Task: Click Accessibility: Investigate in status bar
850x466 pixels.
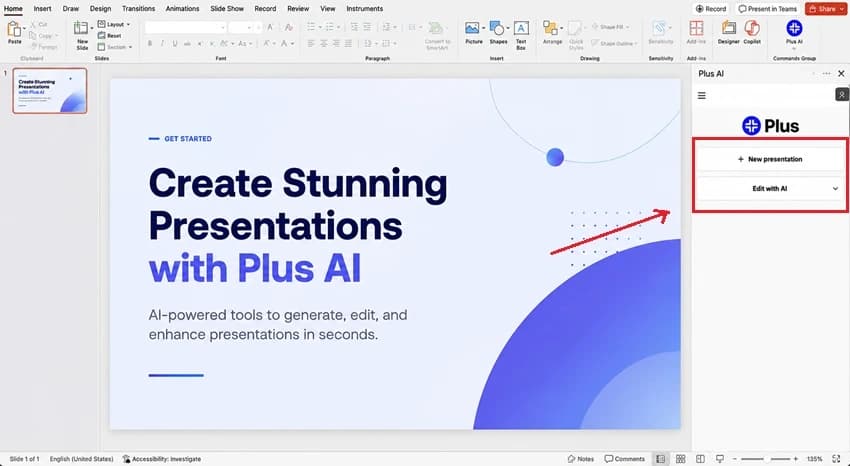Action: pos(162,459)
